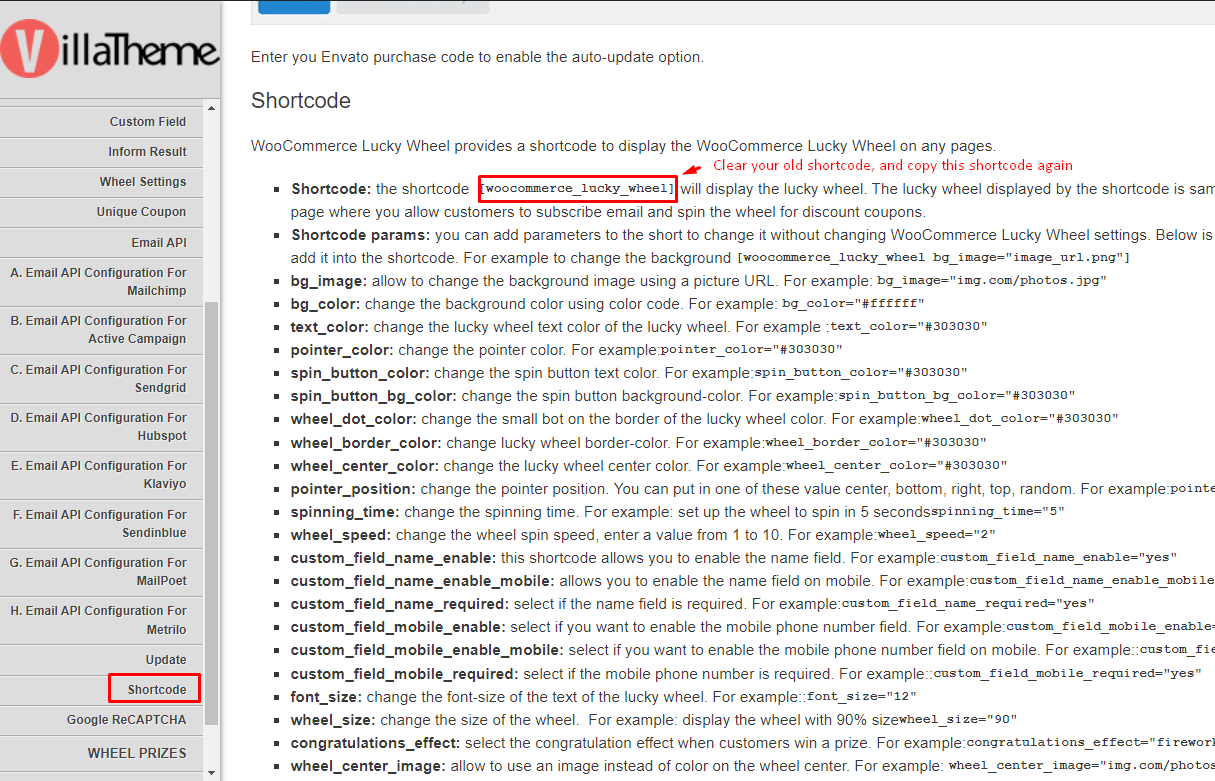This screenshot has height=781, width=1215.
Task: Click the Envato purchase code sentence
Action: (x=477, y=57)
